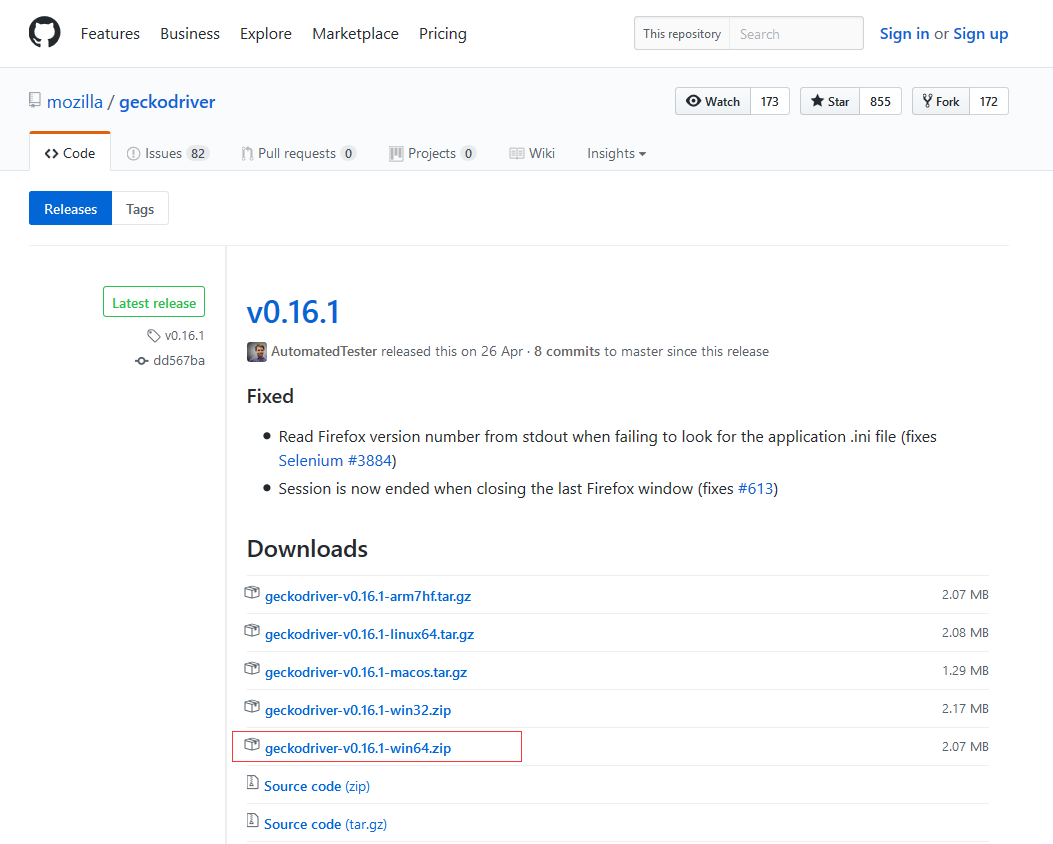Click the 1.29 MB size text
Image resolution: width=1053 pixels, height=844 pixels.
coord(965,671)
